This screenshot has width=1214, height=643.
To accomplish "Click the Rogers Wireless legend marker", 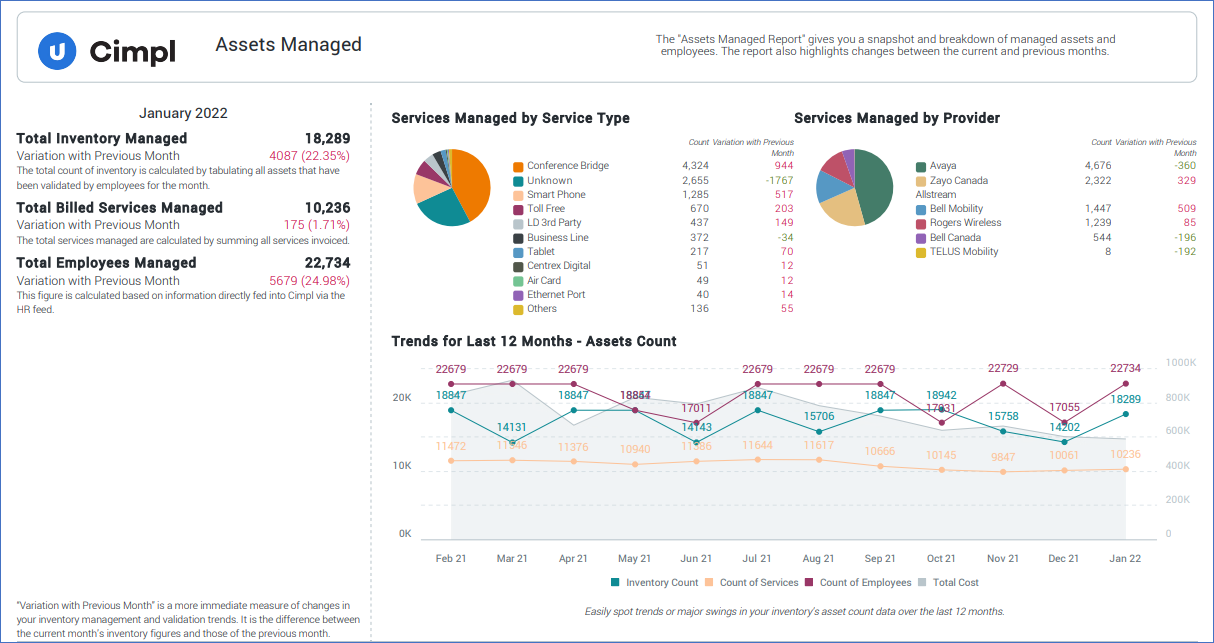I will point(921,222).
